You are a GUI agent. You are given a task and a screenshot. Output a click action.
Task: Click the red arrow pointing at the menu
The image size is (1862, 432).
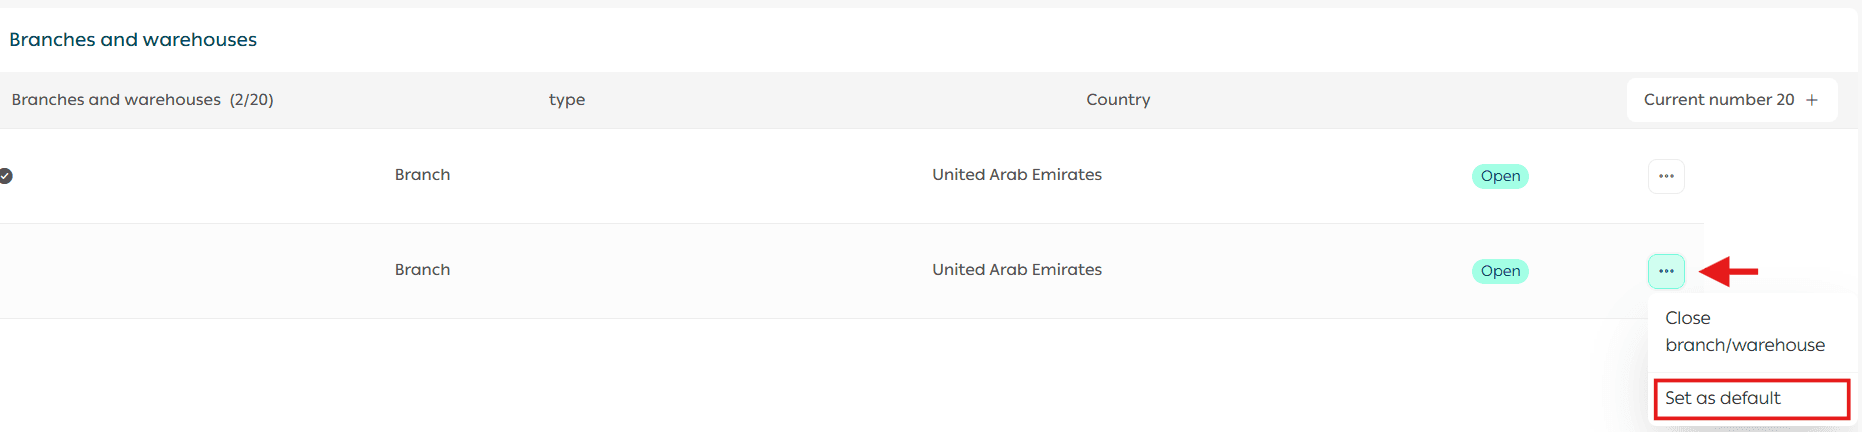click(1729, 271)
